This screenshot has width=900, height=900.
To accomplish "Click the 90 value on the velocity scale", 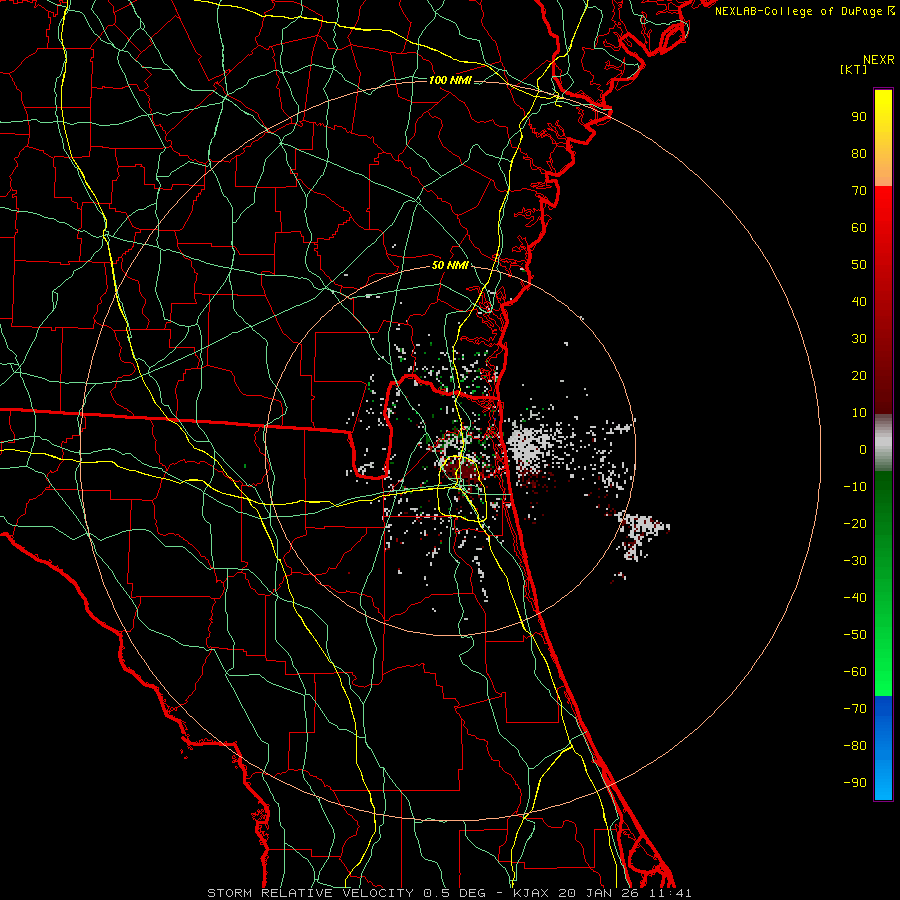I will coord(859,117).
